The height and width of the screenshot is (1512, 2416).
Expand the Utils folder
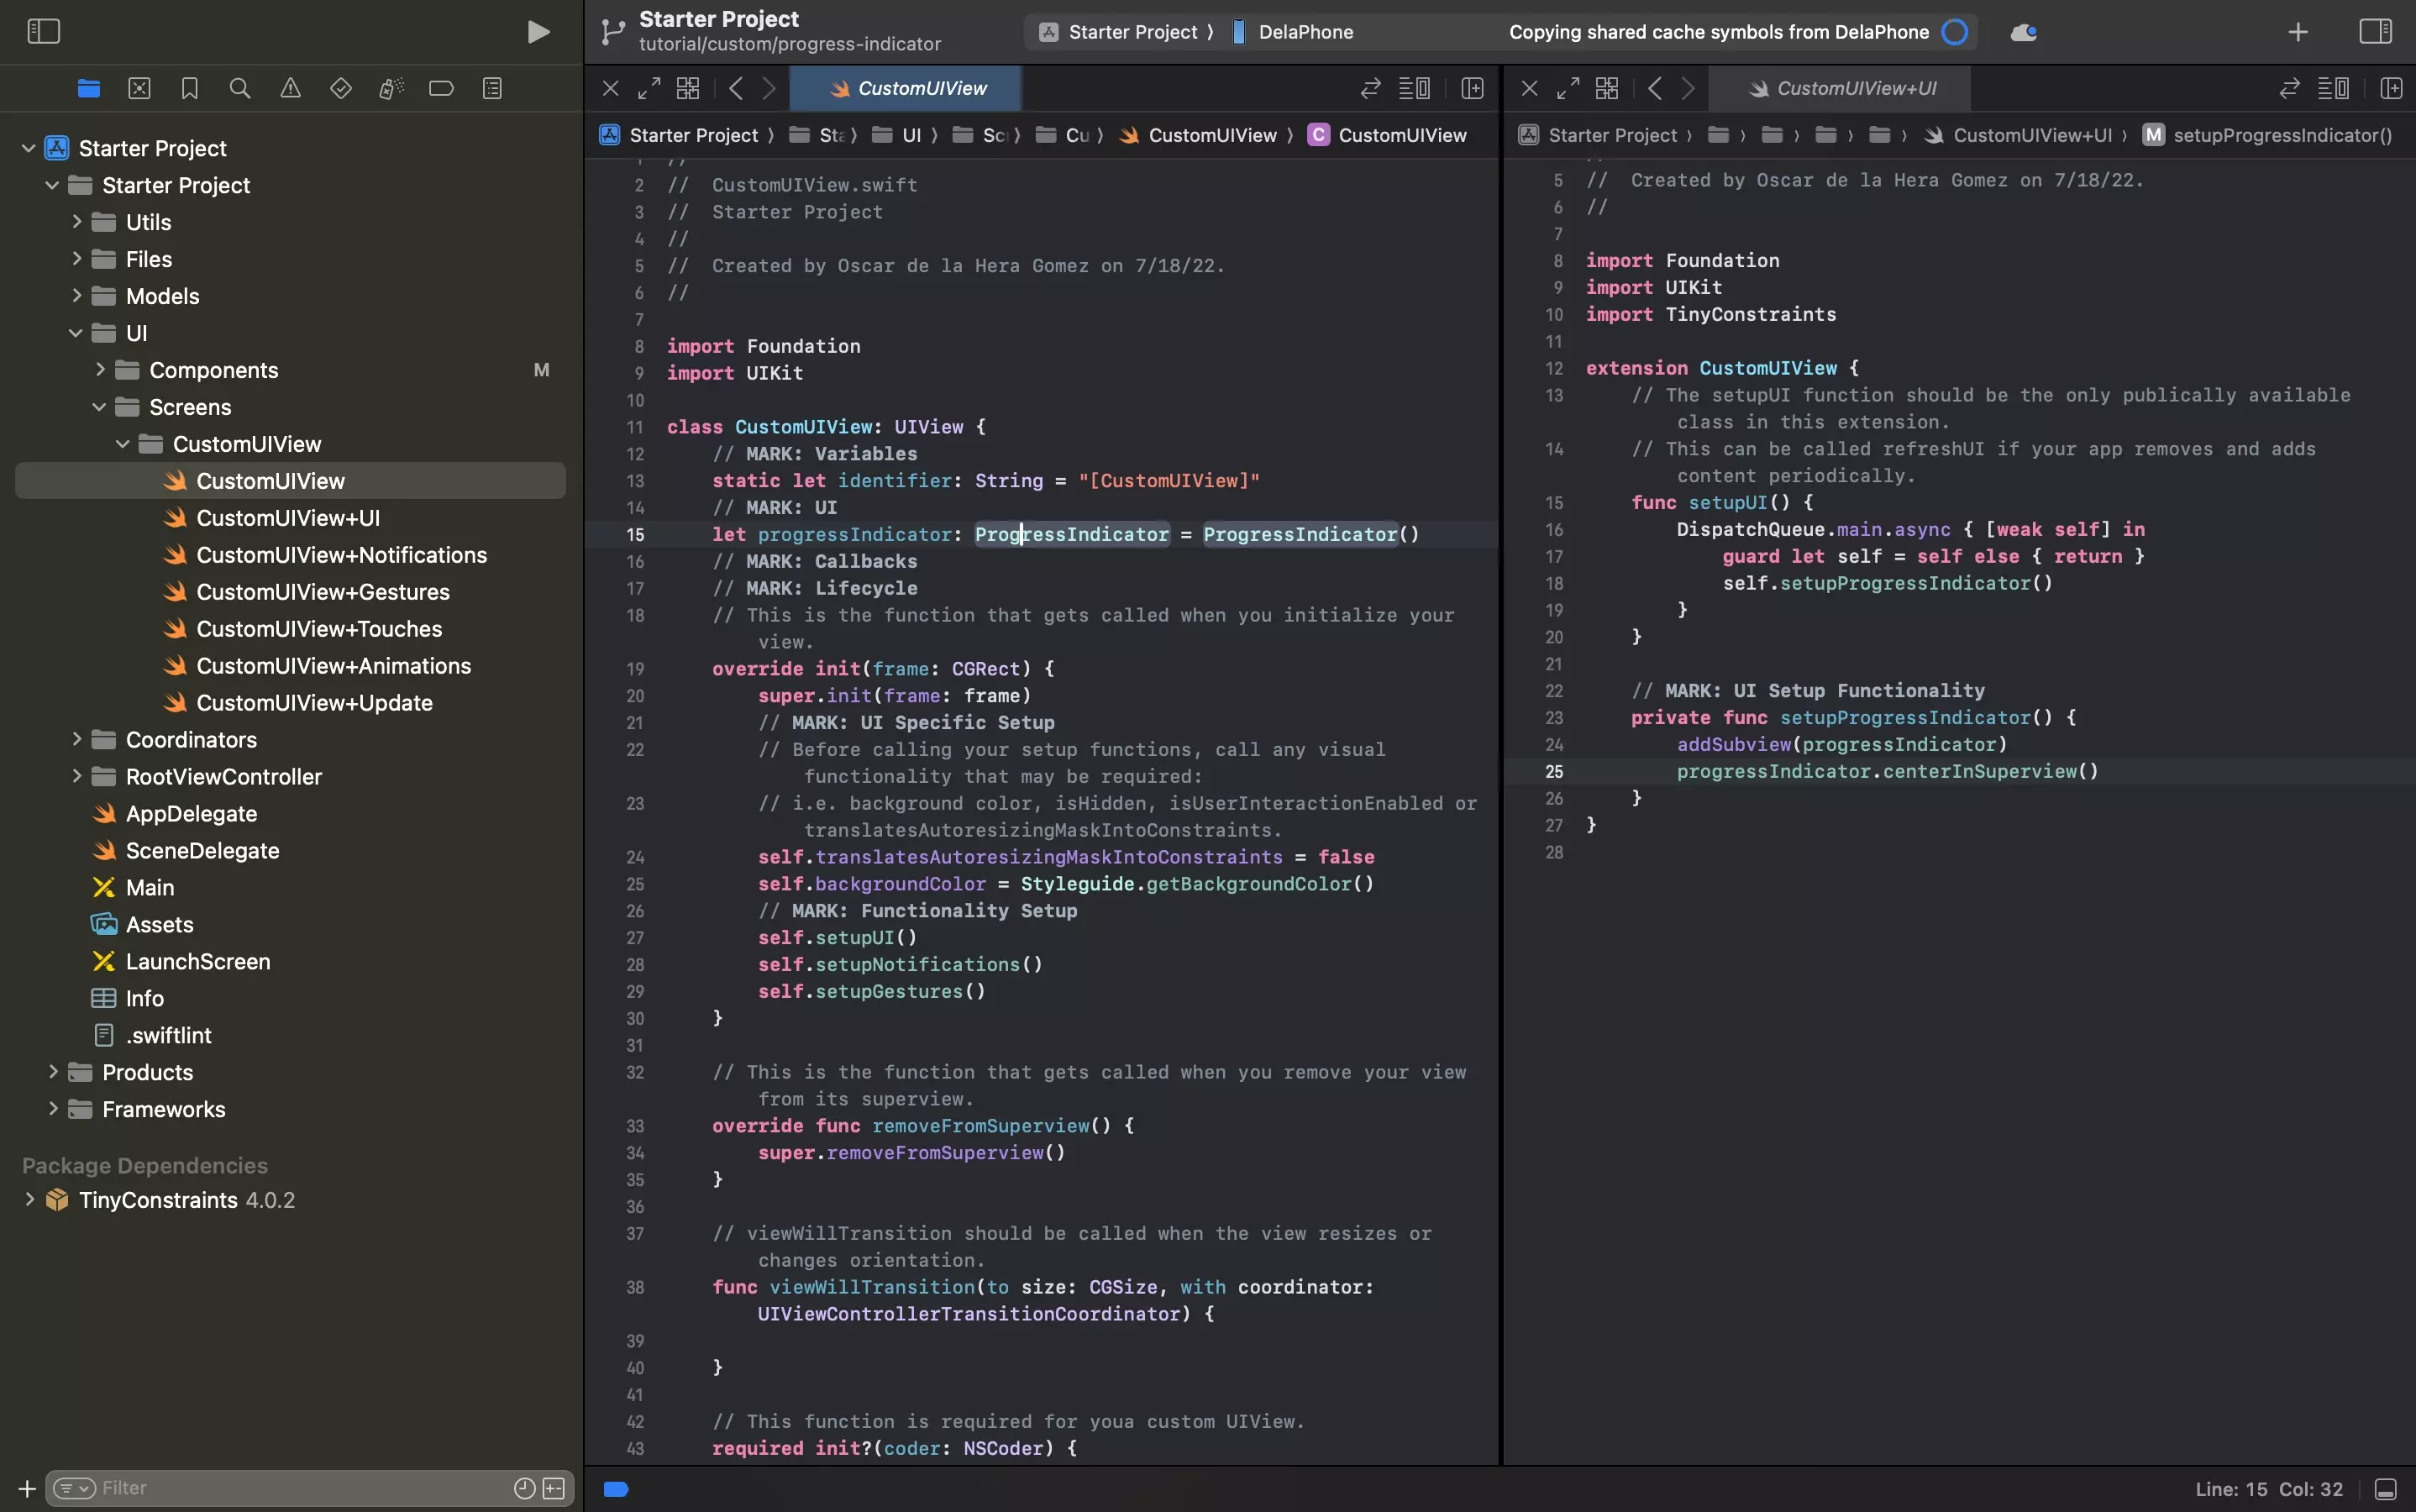[x=76, y=222]
